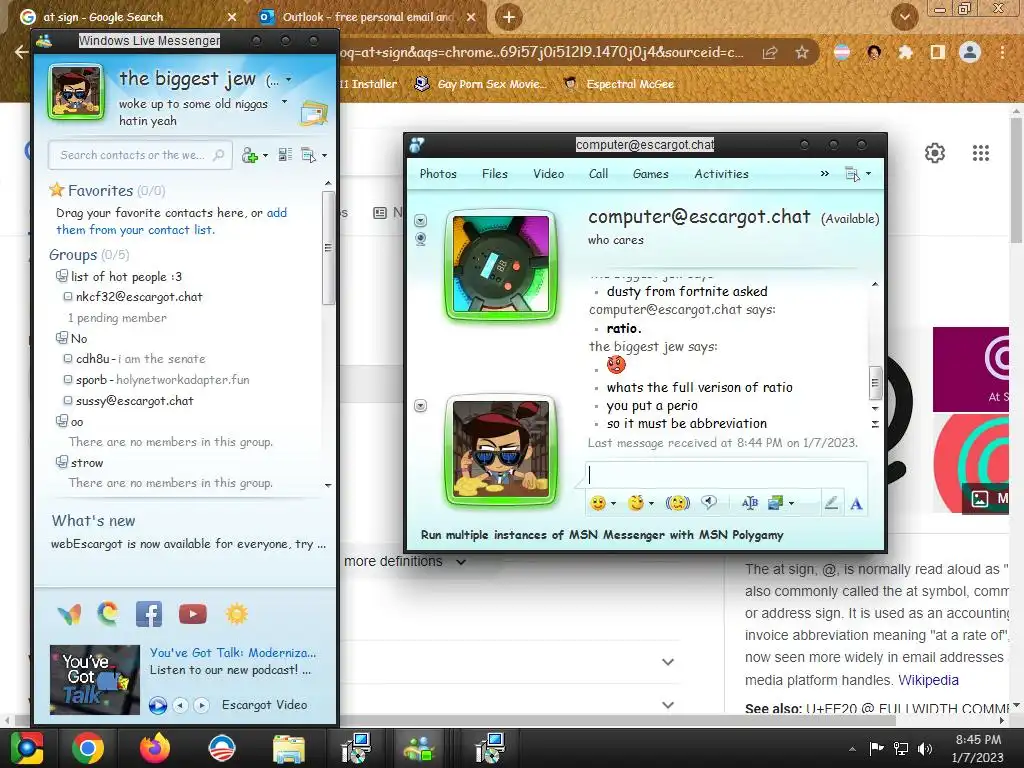Collapse the 'list of hot people :3' group
This screenshot has height=768, width=1024.
click(x=61, y=276)
